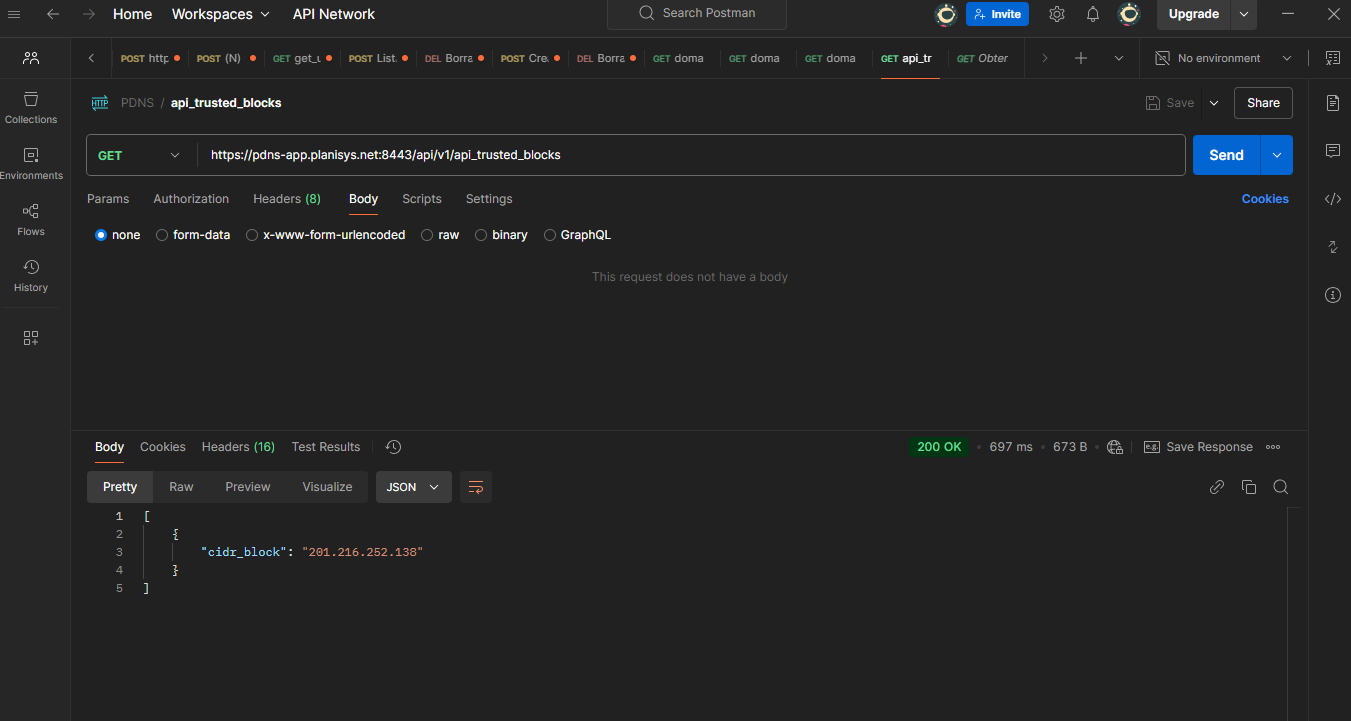Click the blue Send button

[x=1227, y=155]
